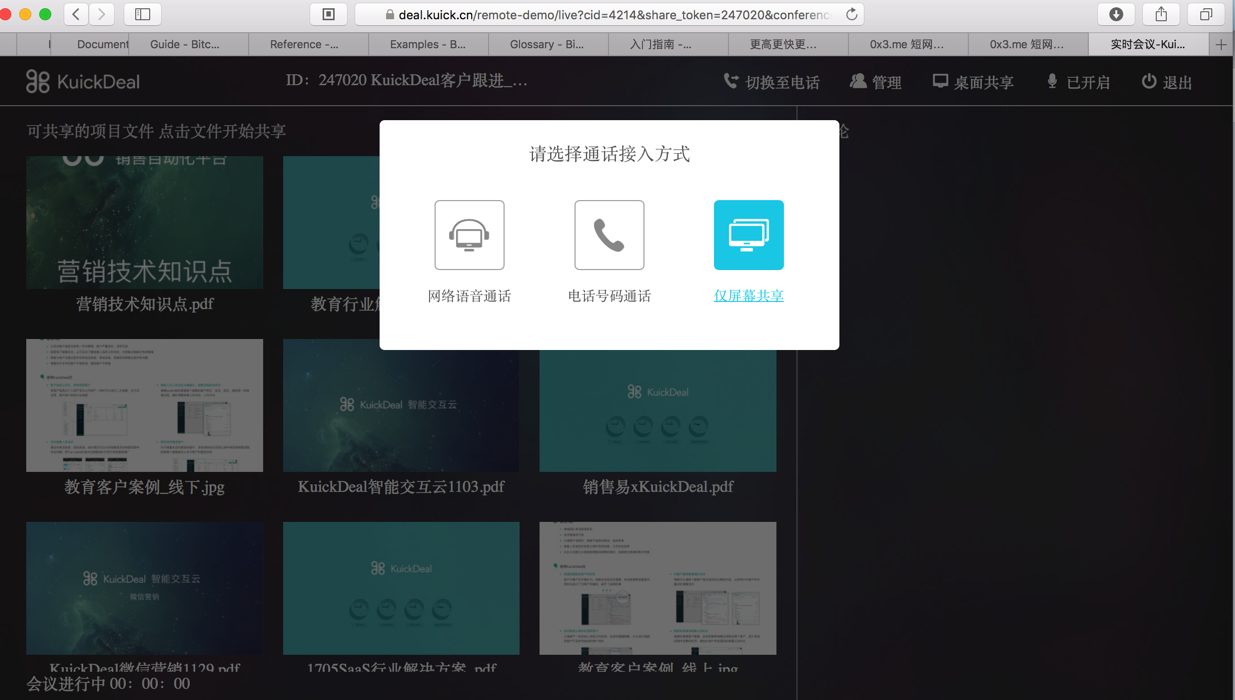Switch to the Glossary - Bi... tab
Viewport: 1235px width, 700px height.
click(547, 44)
